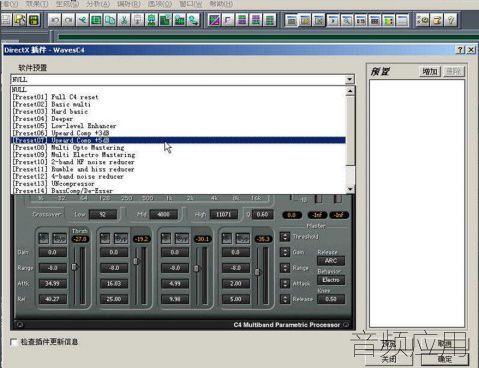Toggle the first band's Solo button
This screenshot has width=479, height=368.
click(x=44, y=238)
